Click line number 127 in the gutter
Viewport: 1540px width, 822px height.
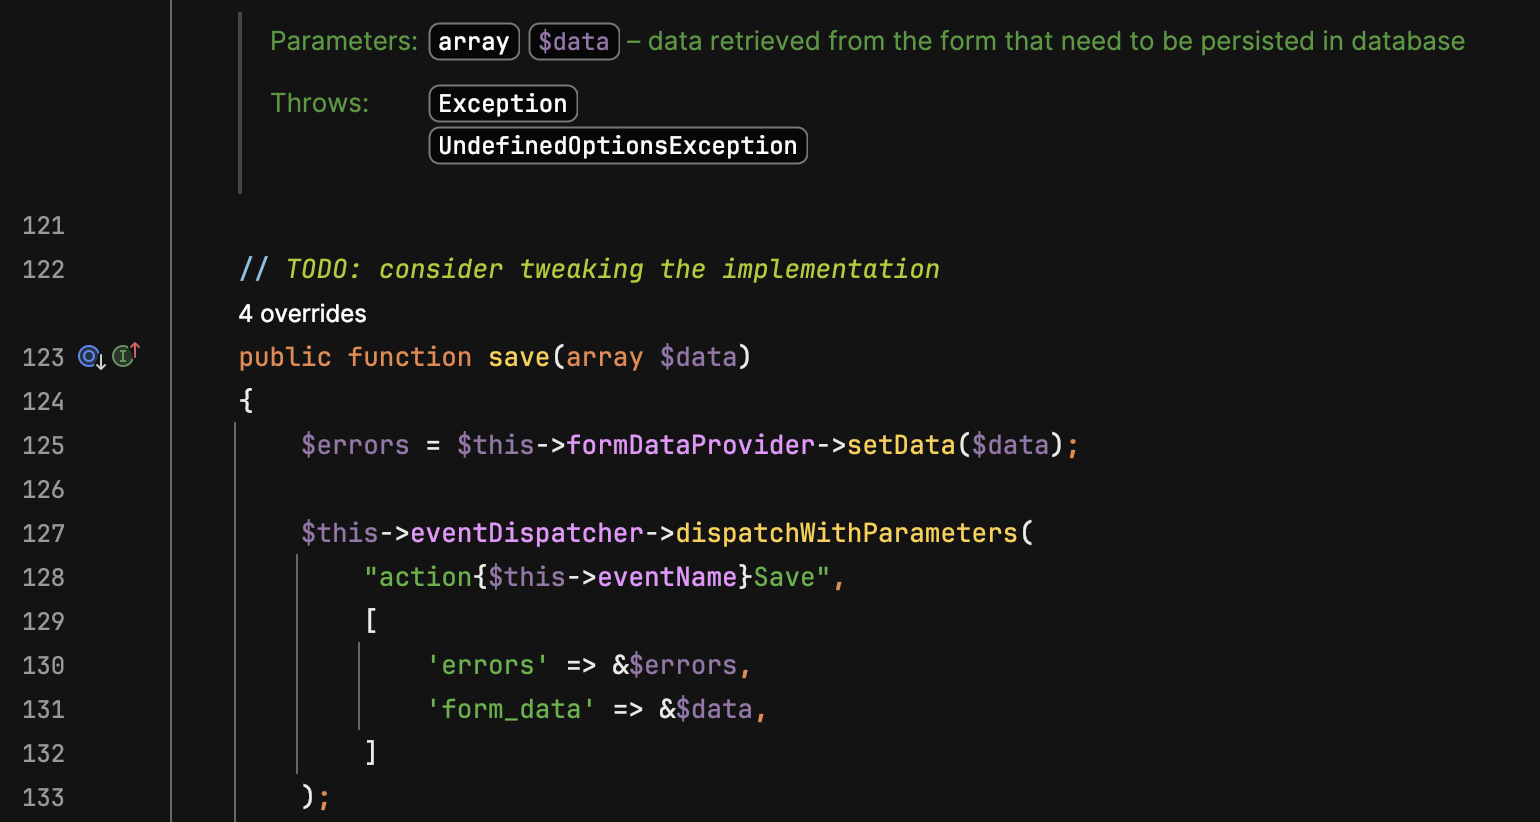tap(43, 534)
